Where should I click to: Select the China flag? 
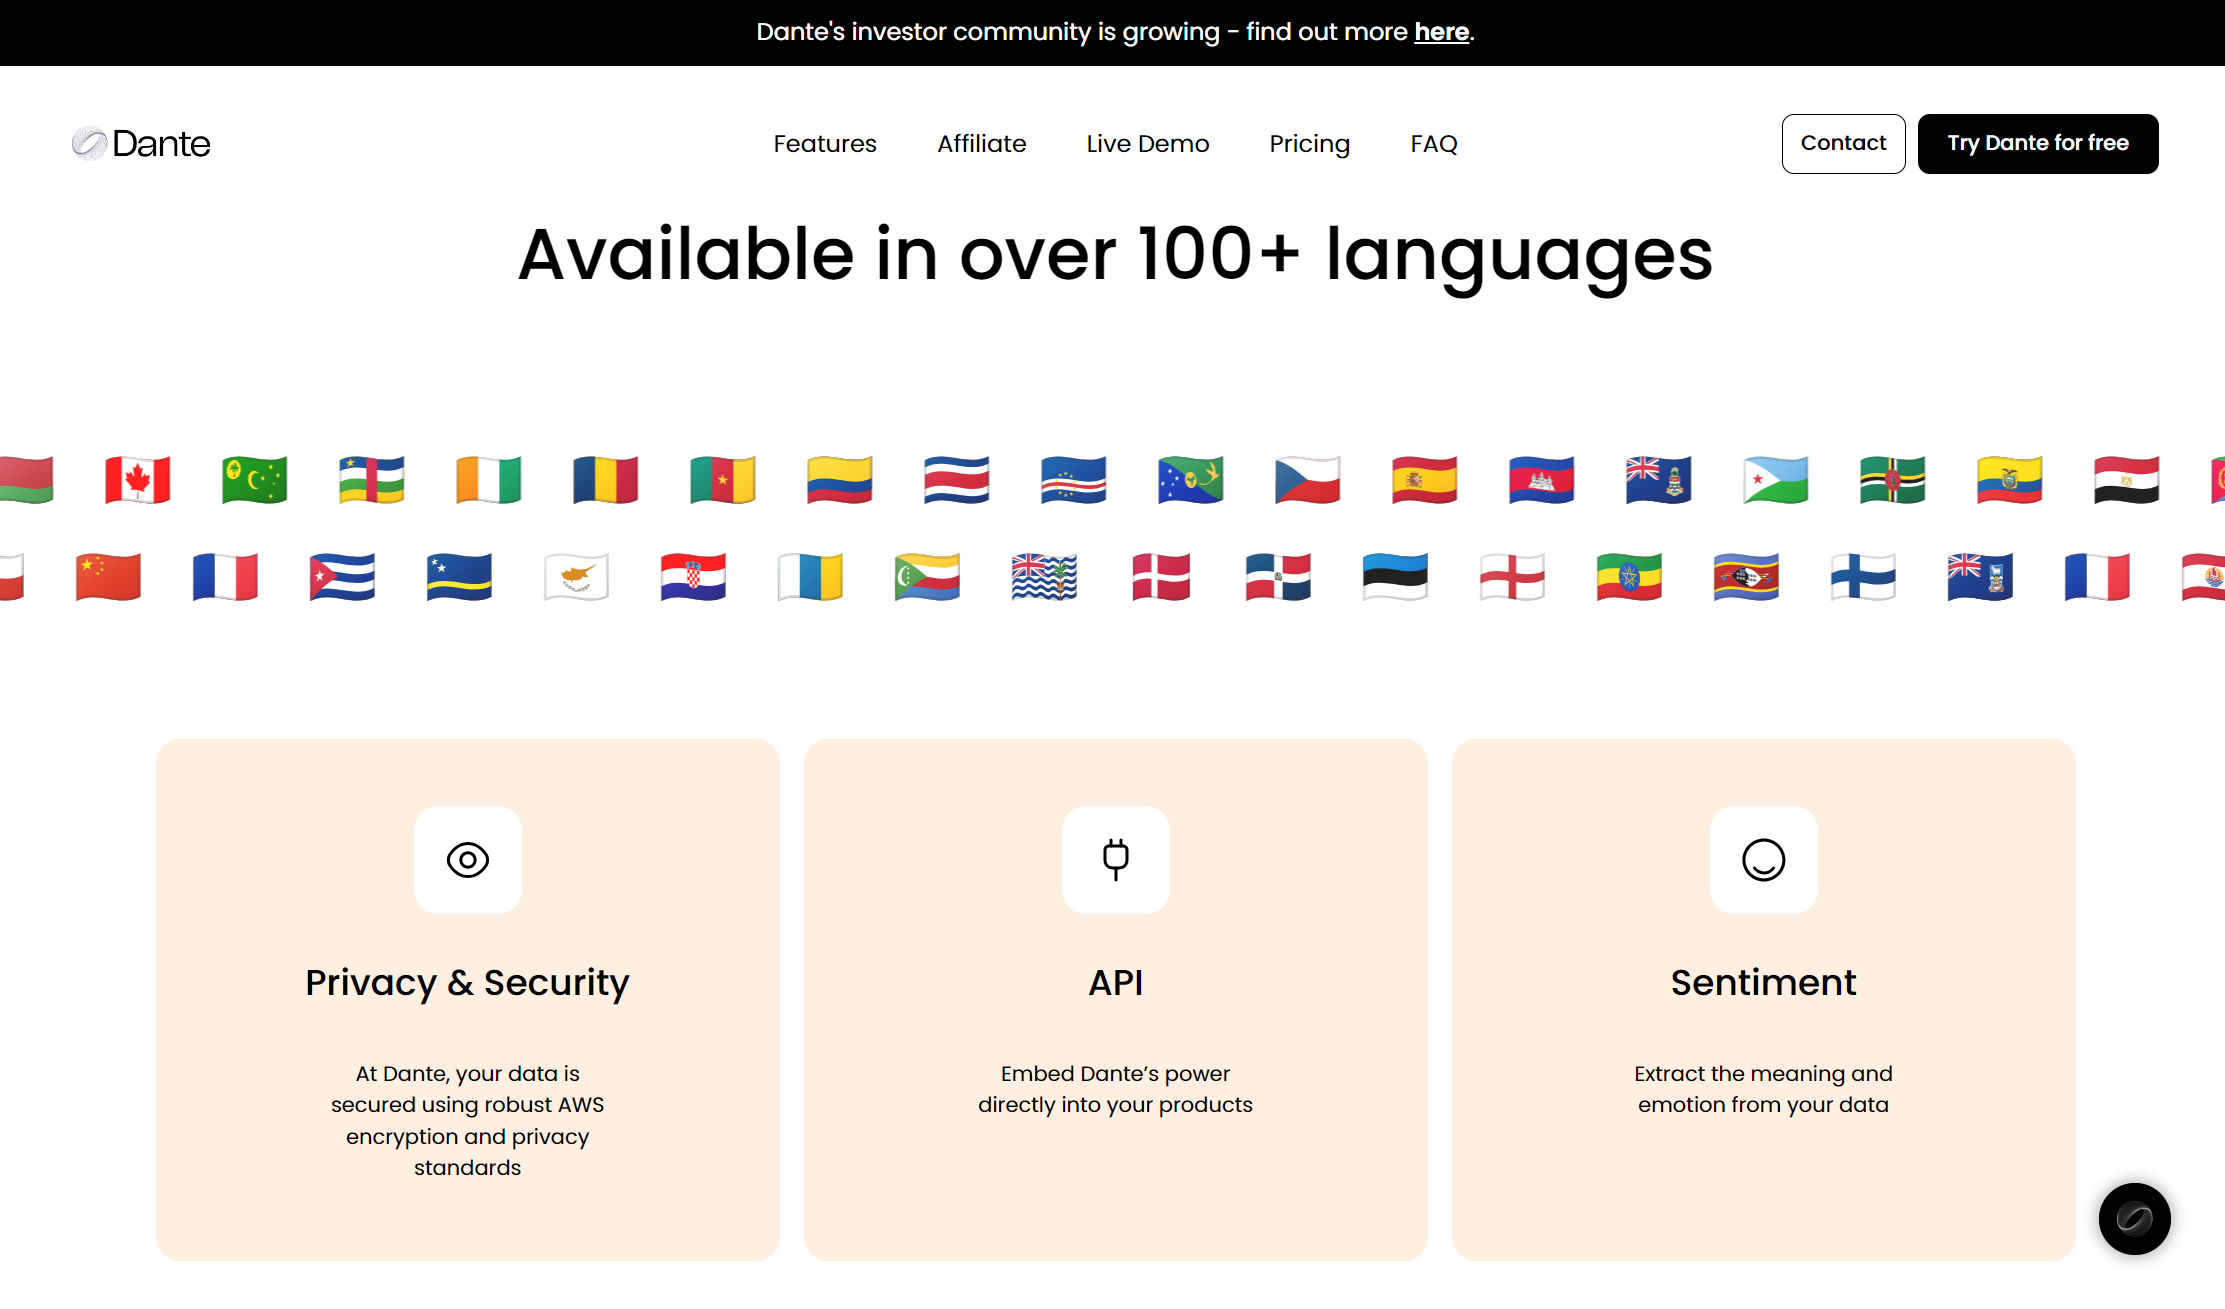109,577
